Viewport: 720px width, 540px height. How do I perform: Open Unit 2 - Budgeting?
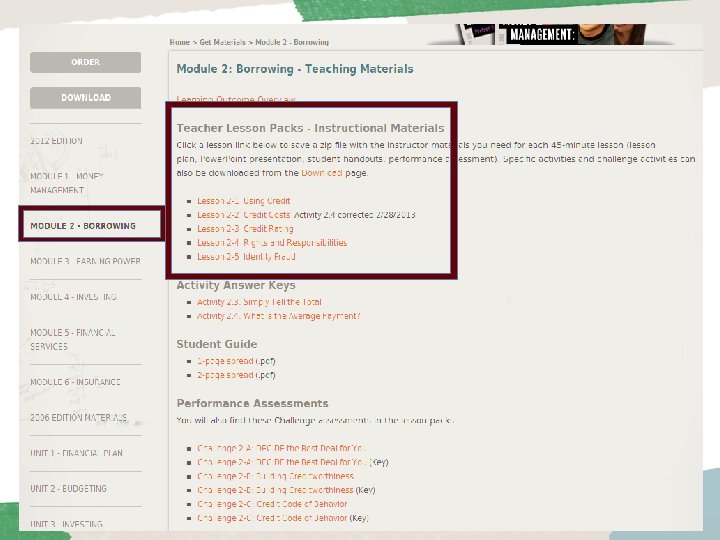click(x=68, y=489)
